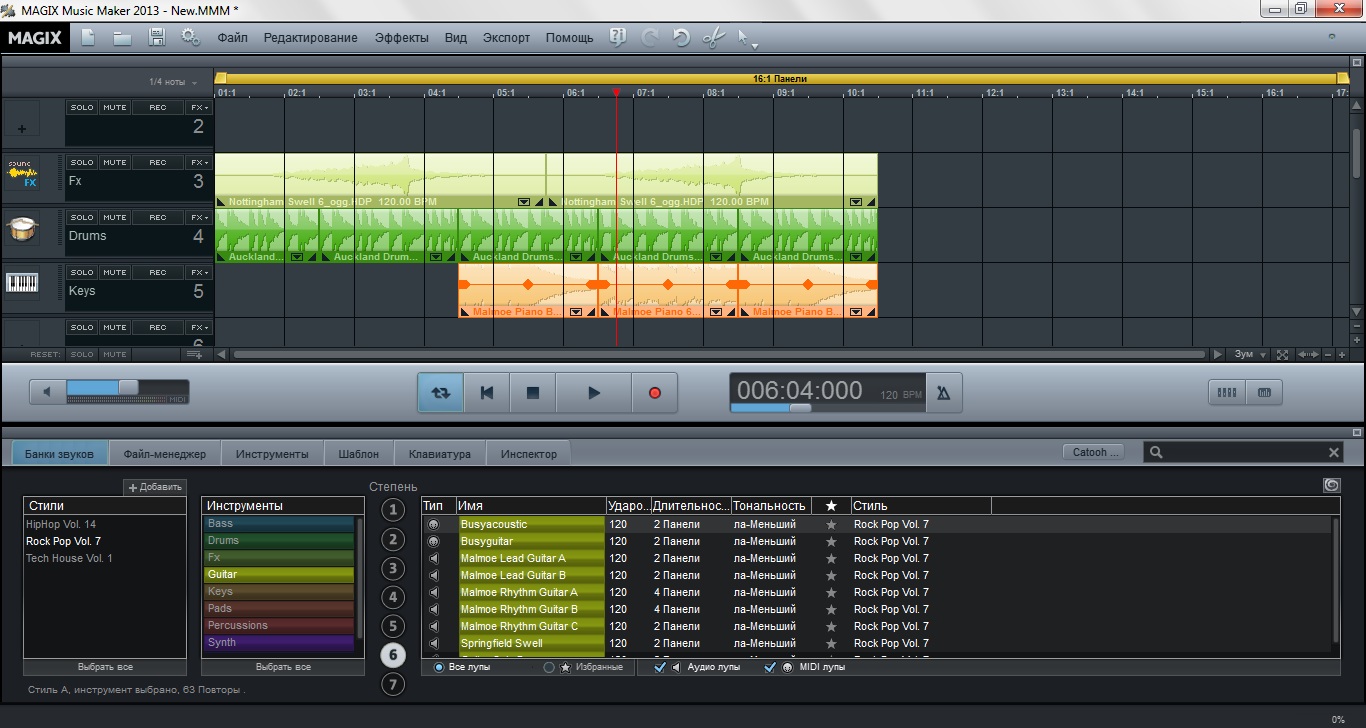Open the FX dropdown on the Fx track
1366x728 pixels.
click(x=199, y=162)
